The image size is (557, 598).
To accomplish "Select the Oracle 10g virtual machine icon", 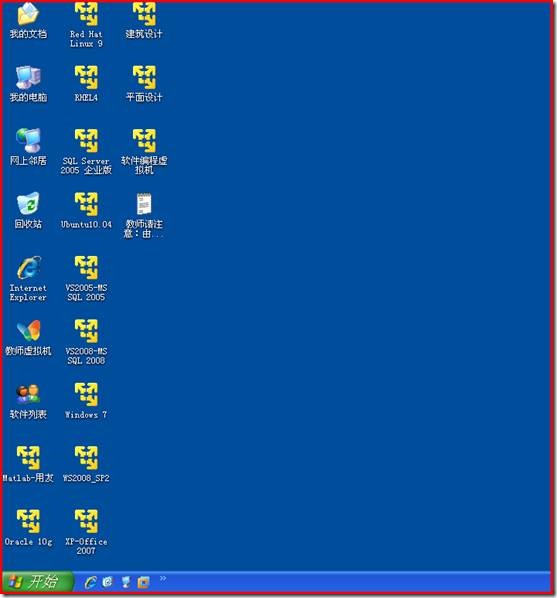I will point(28,521).
